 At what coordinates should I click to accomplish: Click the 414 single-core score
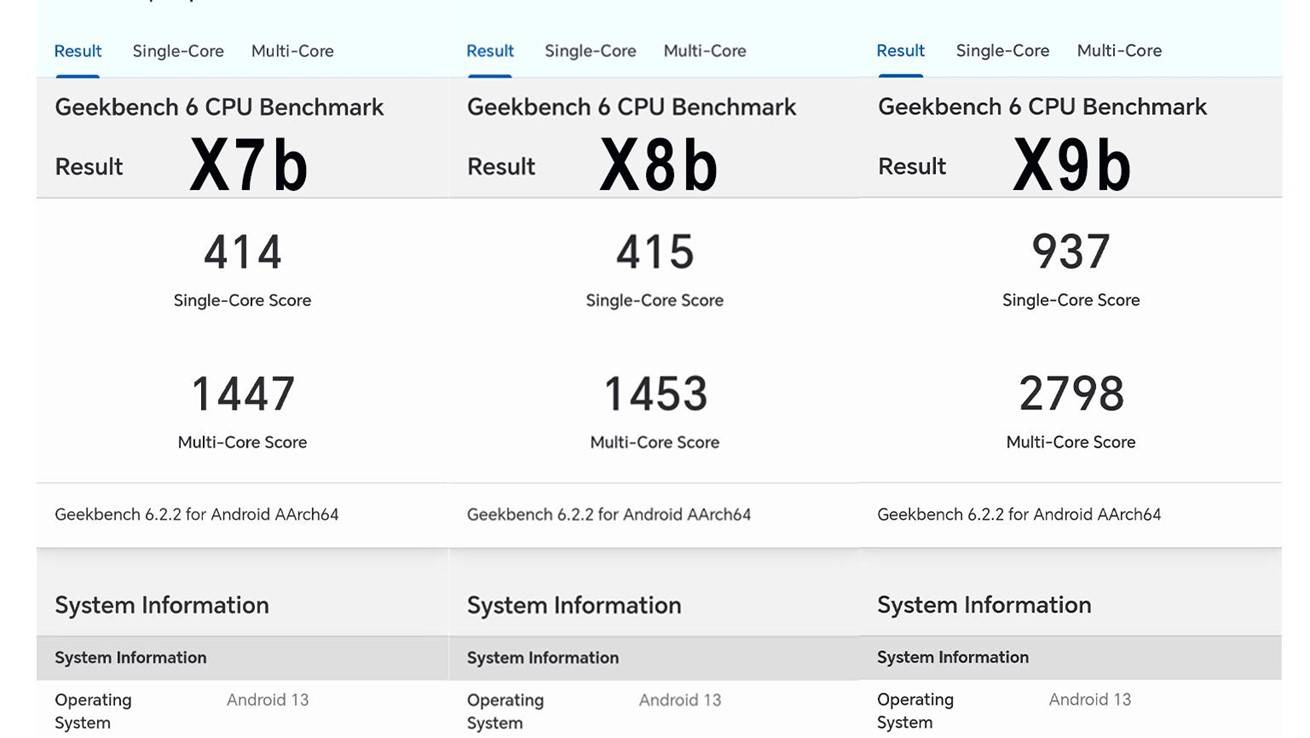pyautogui.click(x=243, y=252)
